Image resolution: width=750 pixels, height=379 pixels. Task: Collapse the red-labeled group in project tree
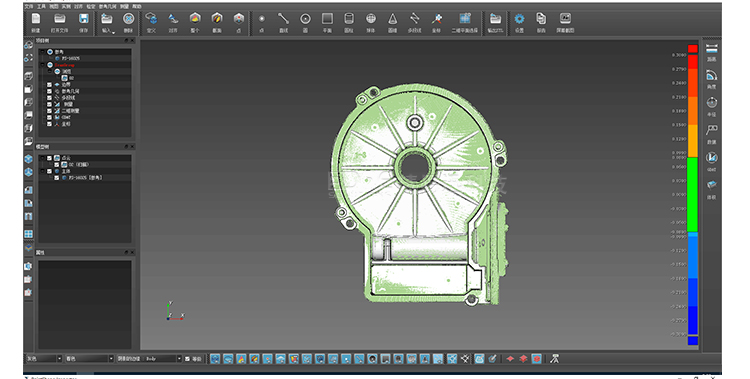tap(43, 65)
